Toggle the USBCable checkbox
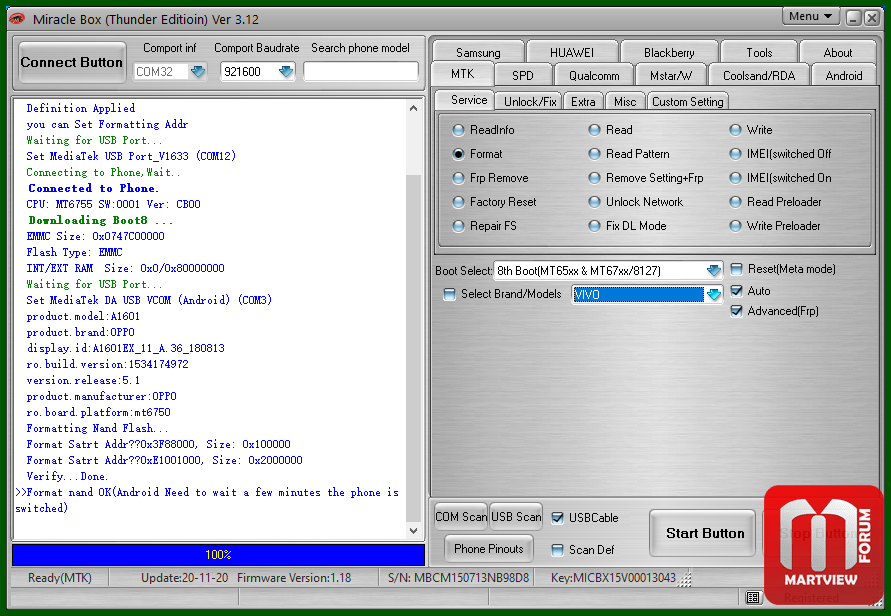This screenshot has width=891, height=616. (x=557, y=518)
